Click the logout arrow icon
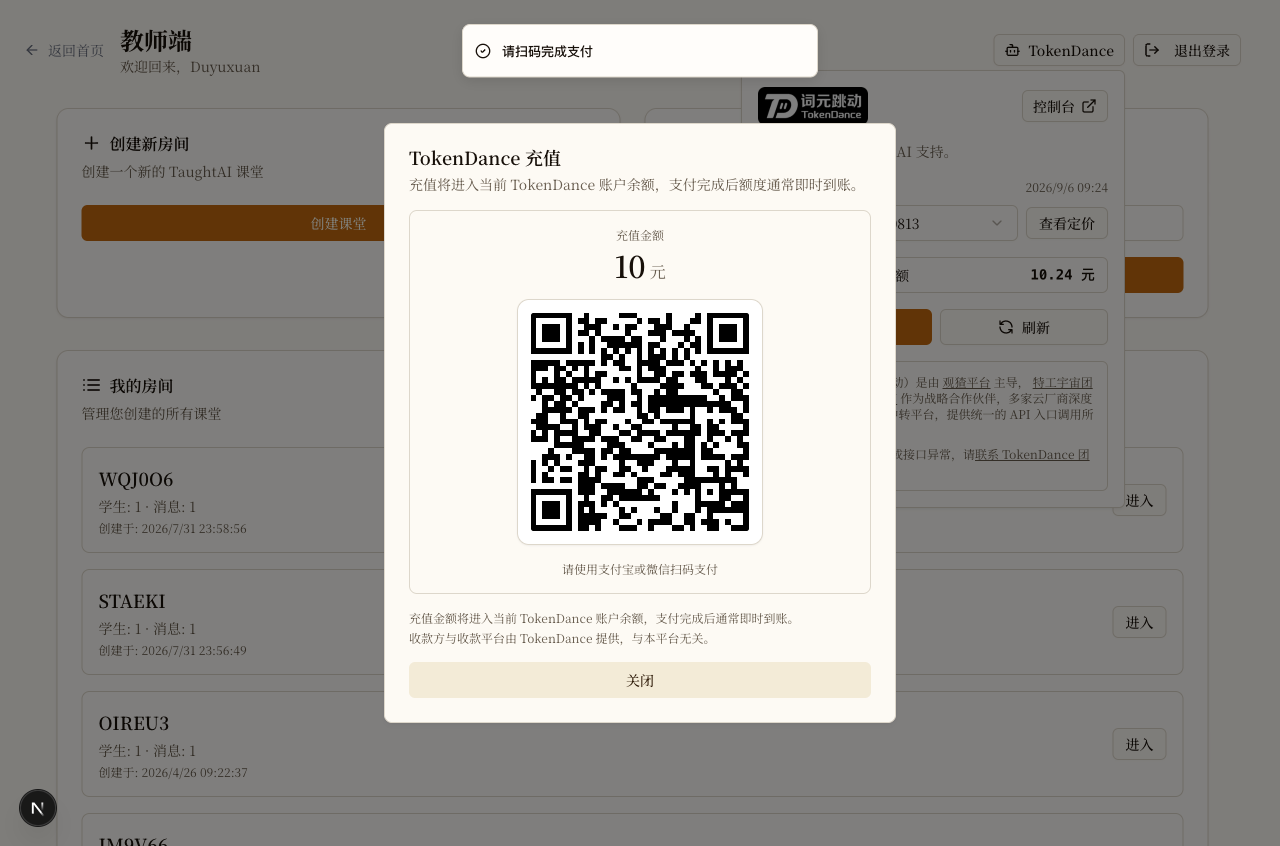The image size is (1280, 846). click(x=1152, y=50)
